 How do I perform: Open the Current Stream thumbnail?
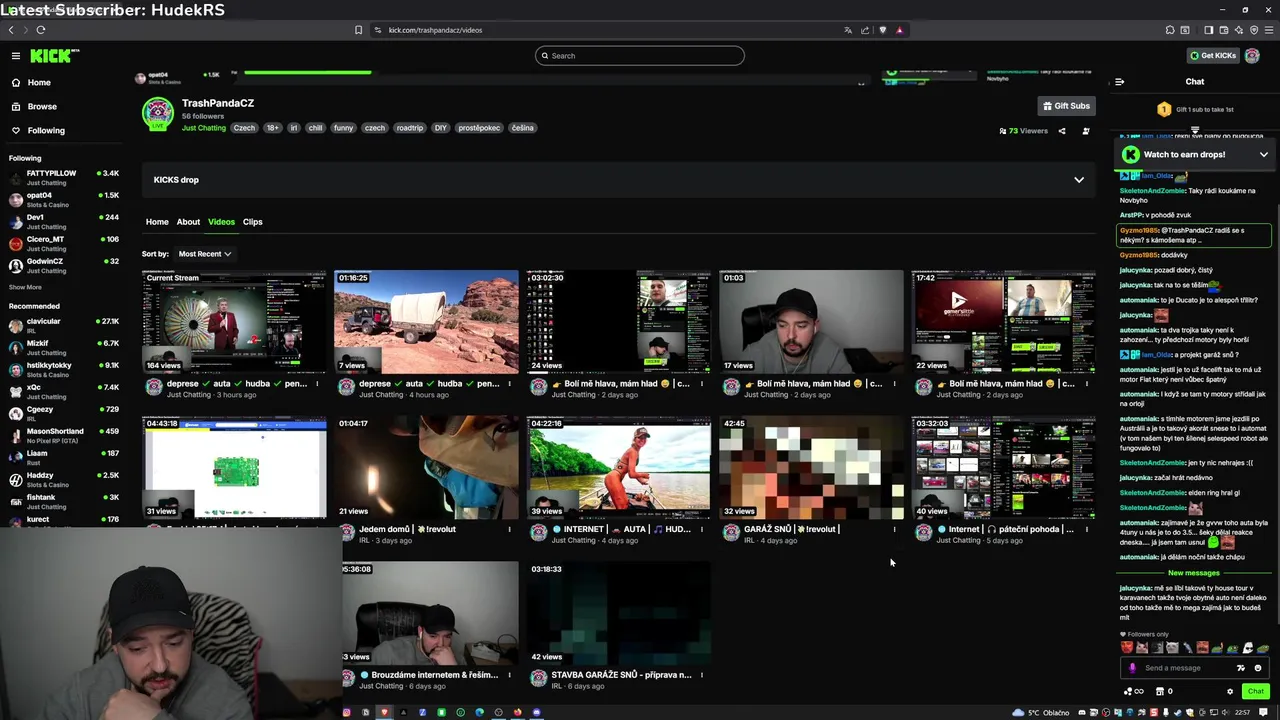click(x=234, y=321)
